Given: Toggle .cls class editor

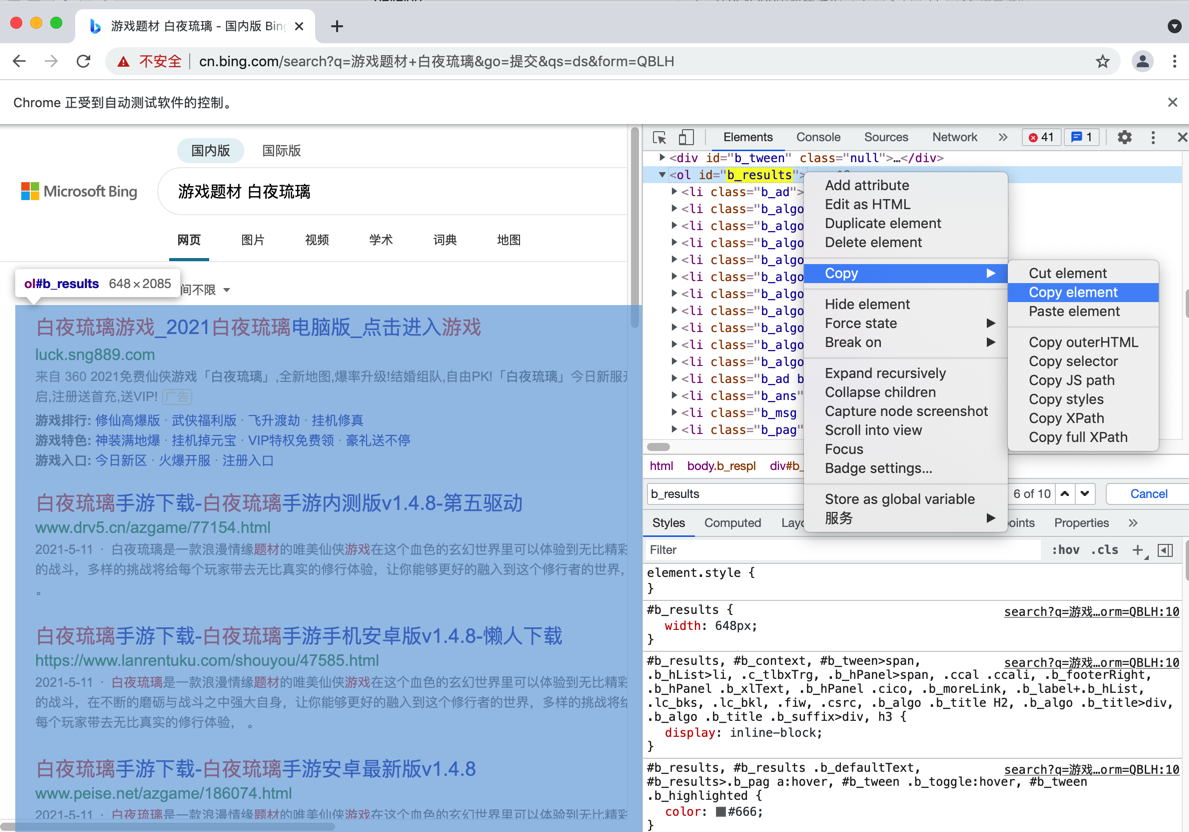Looking at the screenshot, I should click(1104, 551).
